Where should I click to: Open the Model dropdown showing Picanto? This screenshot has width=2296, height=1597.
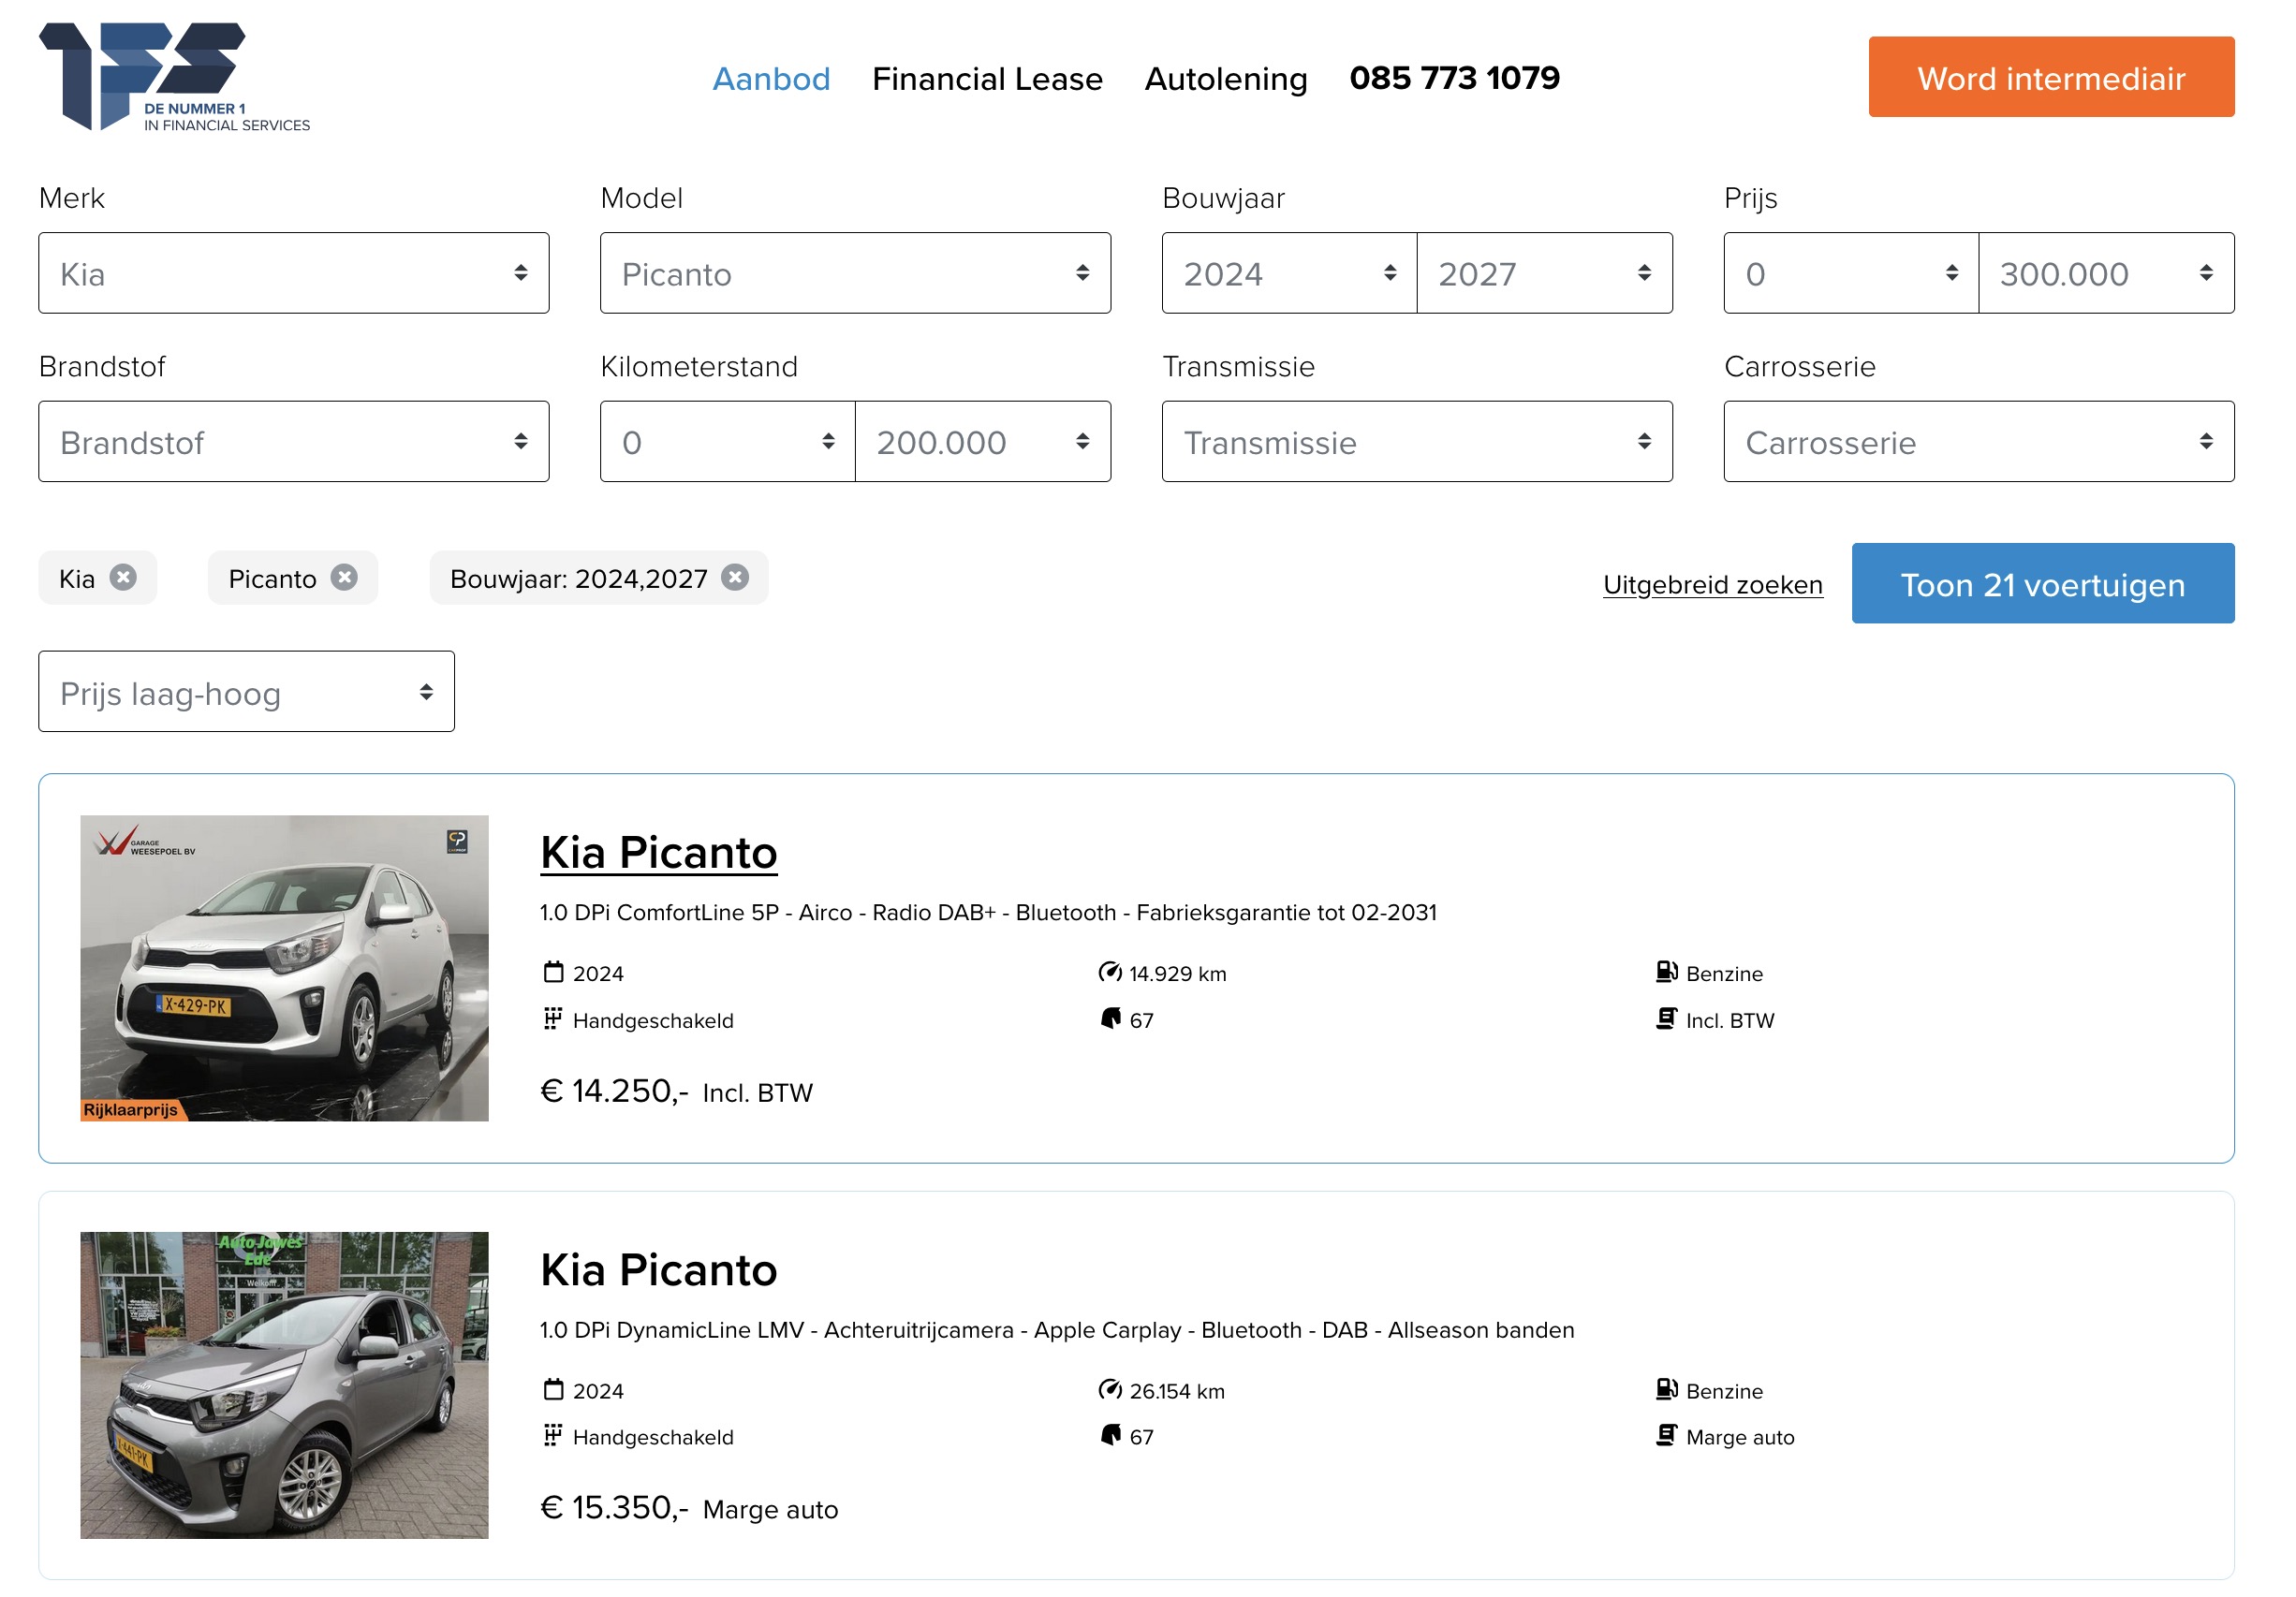coord(856,274)
